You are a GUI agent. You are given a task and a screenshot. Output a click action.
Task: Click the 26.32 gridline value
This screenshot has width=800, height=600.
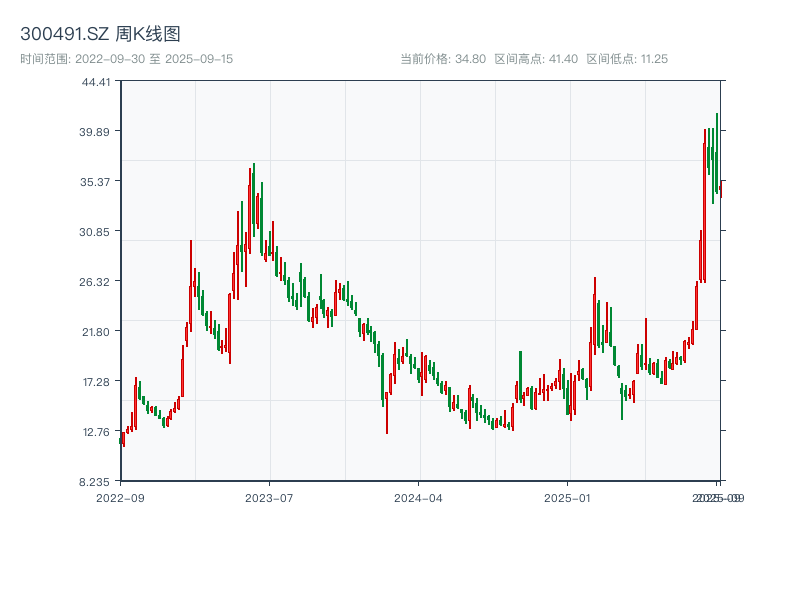[95, 283]
